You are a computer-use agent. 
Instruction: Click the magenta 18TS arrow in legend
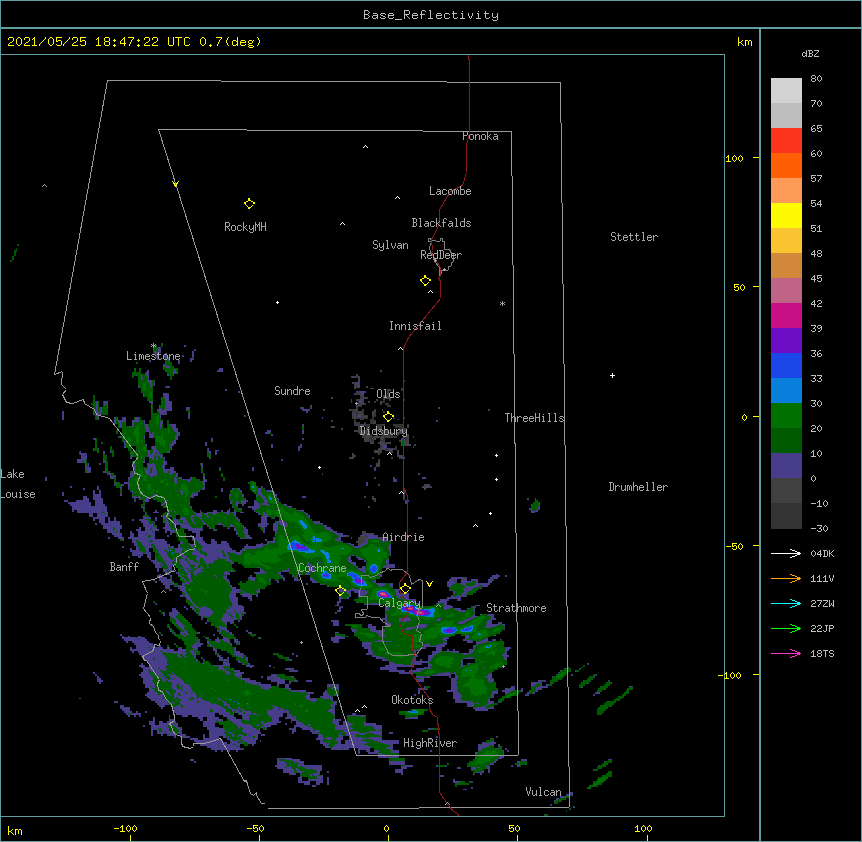coord(786,653)
